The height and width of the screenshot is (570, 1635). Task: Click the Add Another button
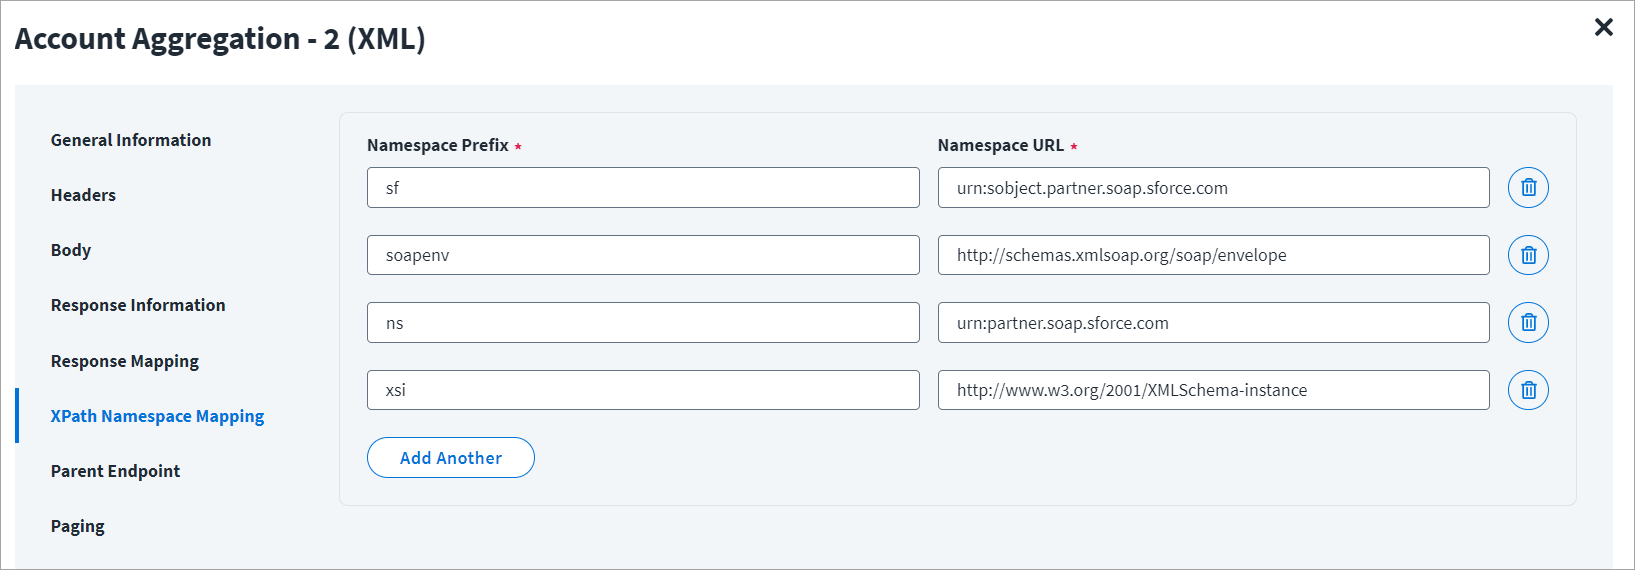tap(450, 458)
